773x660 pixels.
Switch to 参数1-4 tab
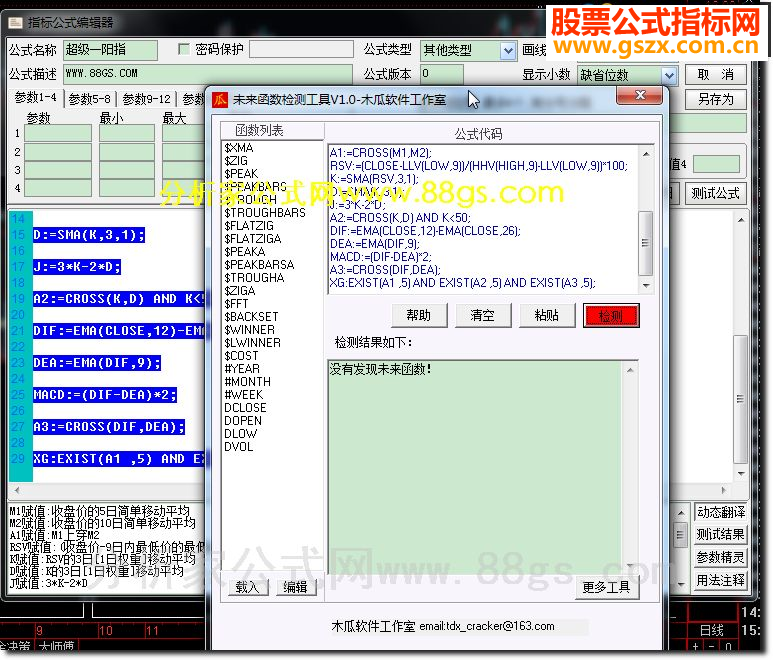(x=36, y=98)
